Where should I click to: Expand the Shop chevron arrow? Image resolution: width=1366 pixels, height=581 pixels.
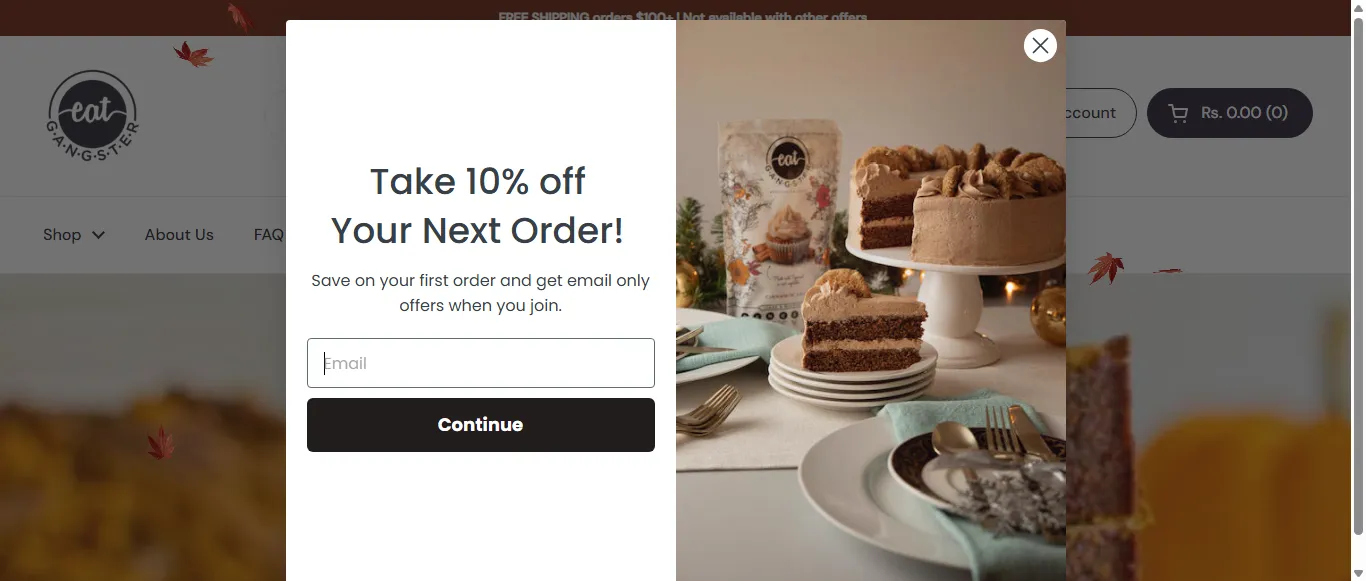coord(98,235)
